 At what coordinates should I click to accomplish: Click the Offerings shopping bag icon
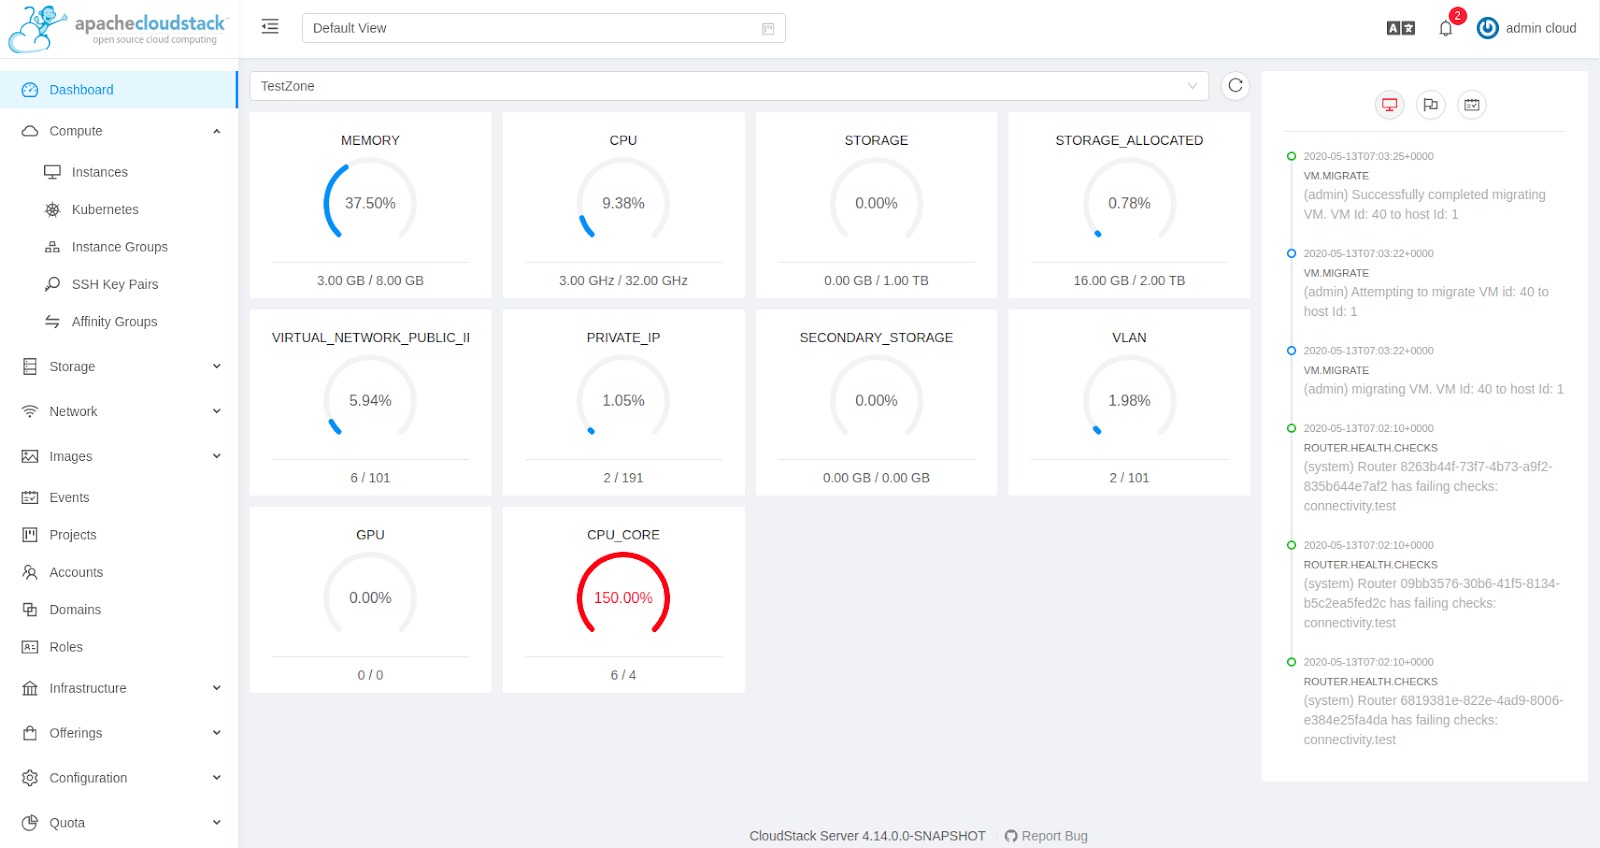click(x=30, y=733)
